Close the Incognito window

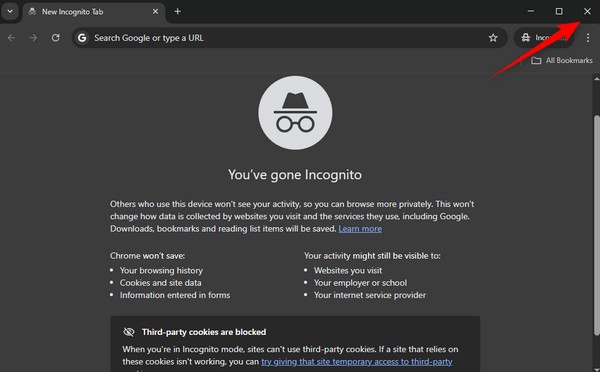tap(587, 11)
